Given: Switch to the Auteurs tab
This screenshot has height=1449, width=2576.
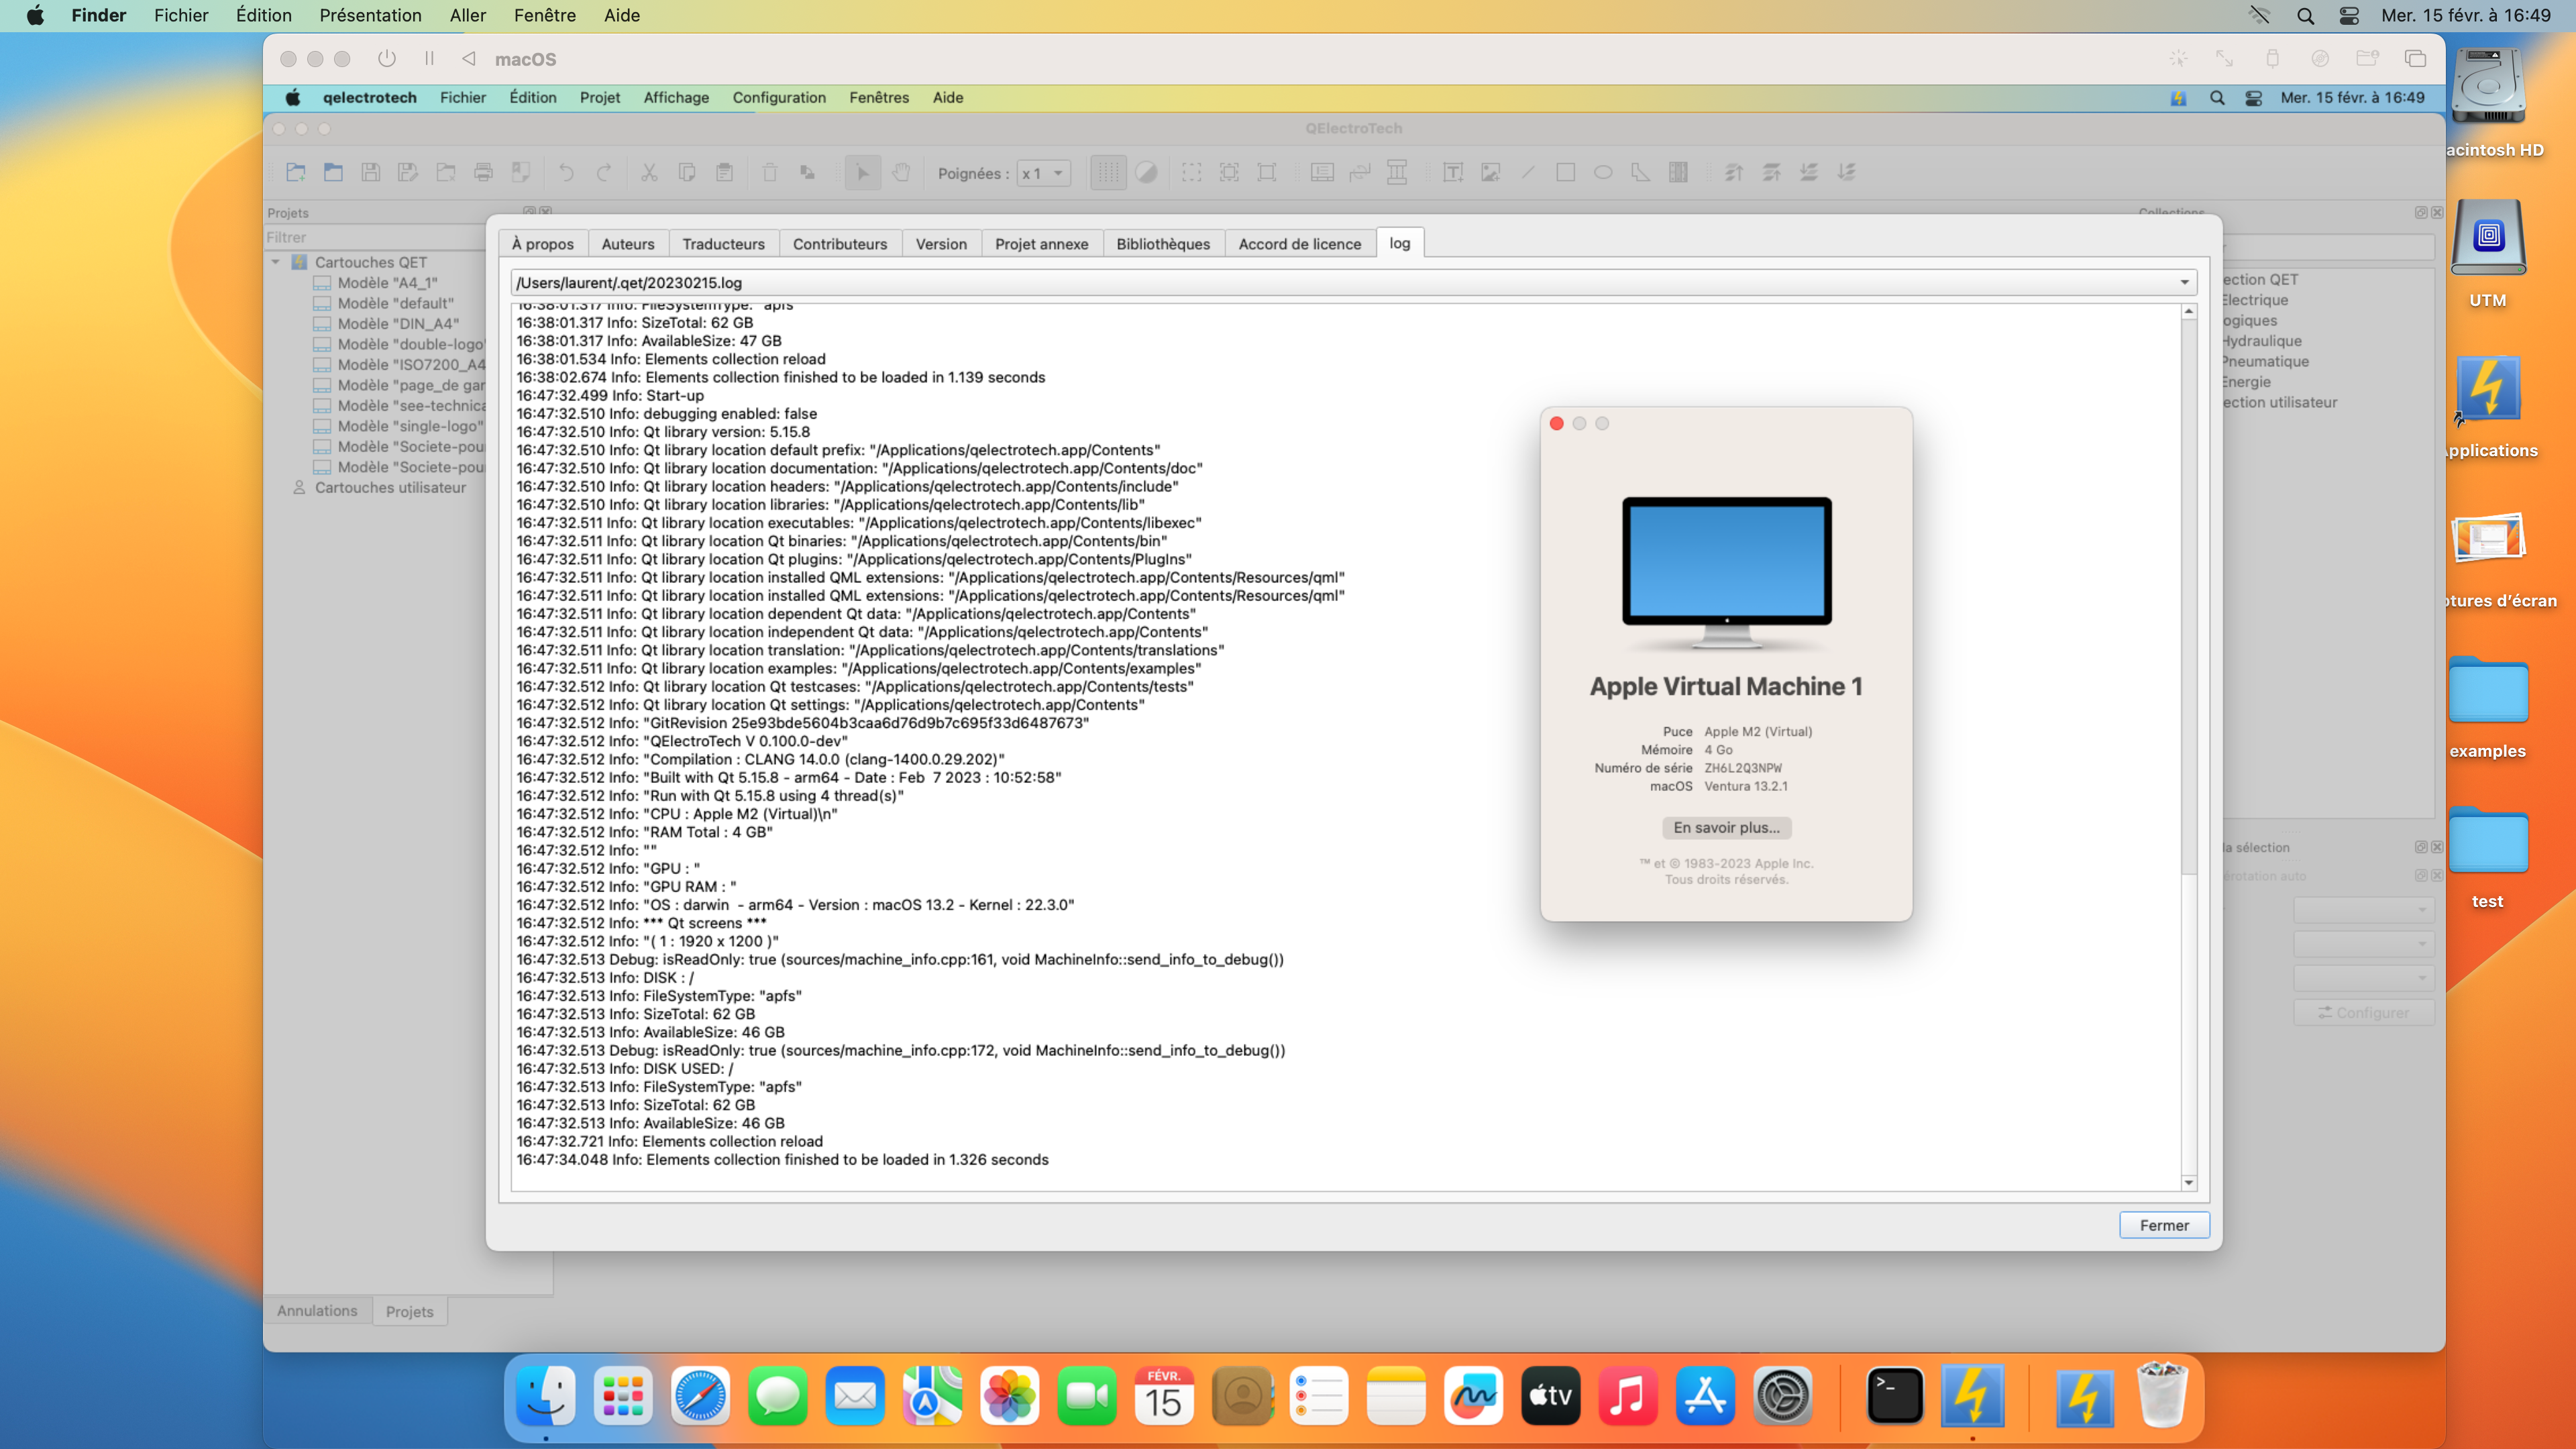Looking at the screenshot, I should click(x=628, y=244).
